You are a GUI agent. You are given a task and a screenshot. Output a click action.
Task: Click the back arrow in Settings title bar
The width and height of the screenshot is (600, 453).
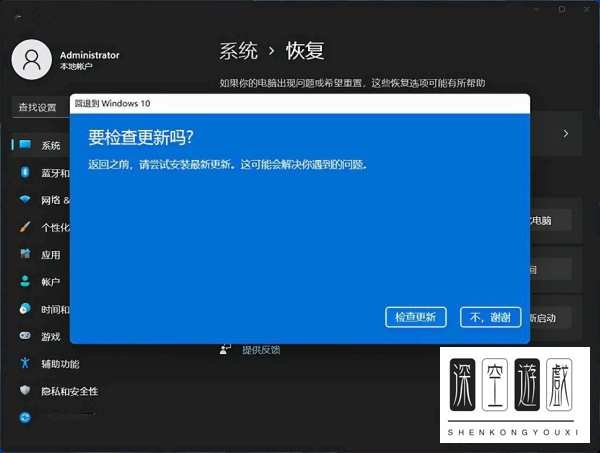click(18, 17)
